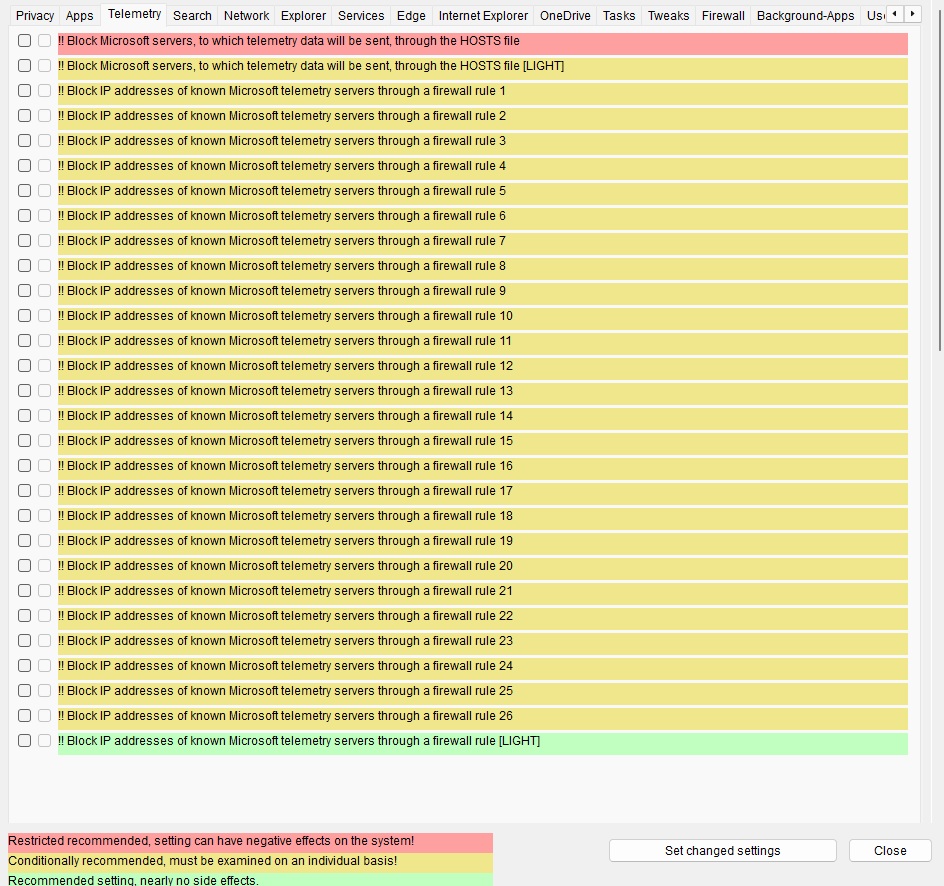Click the second small checkbox for firewall rule 19

tap(44, 541)
